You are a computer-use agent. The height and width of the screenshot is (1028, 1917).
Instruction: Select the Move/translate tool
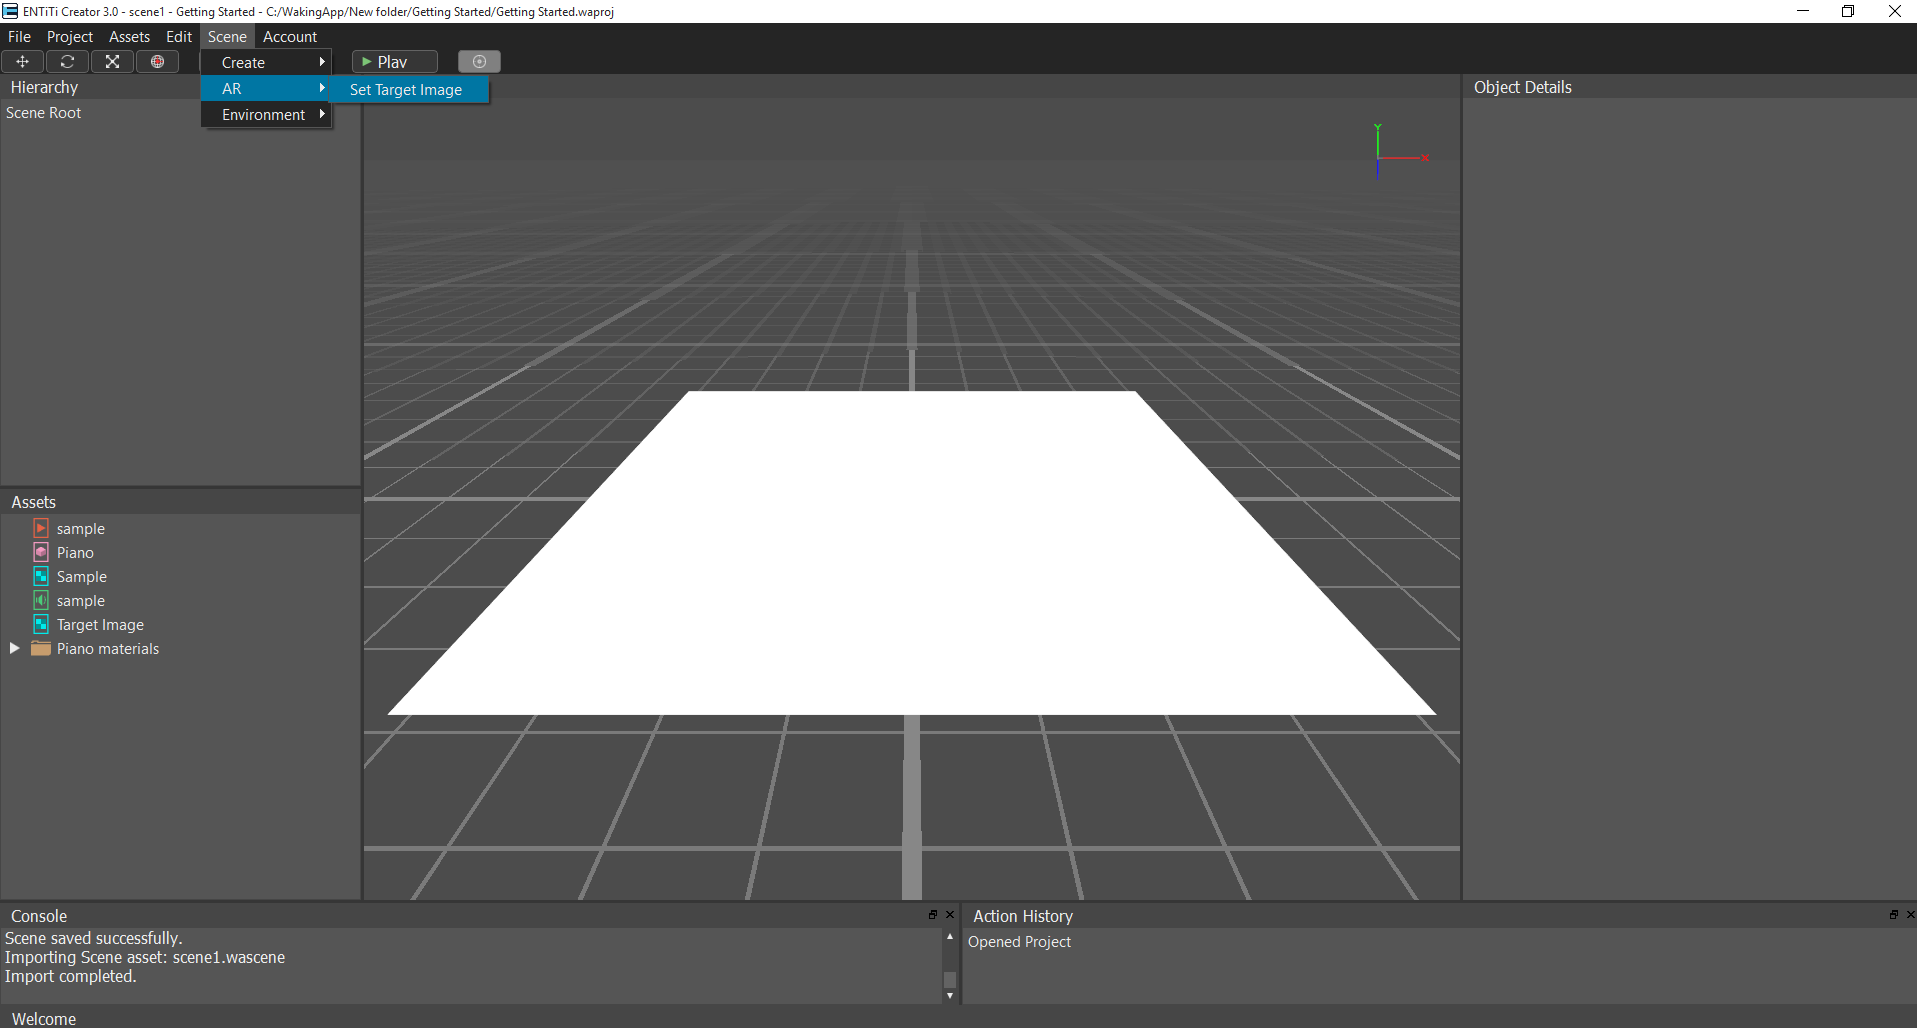22,62
